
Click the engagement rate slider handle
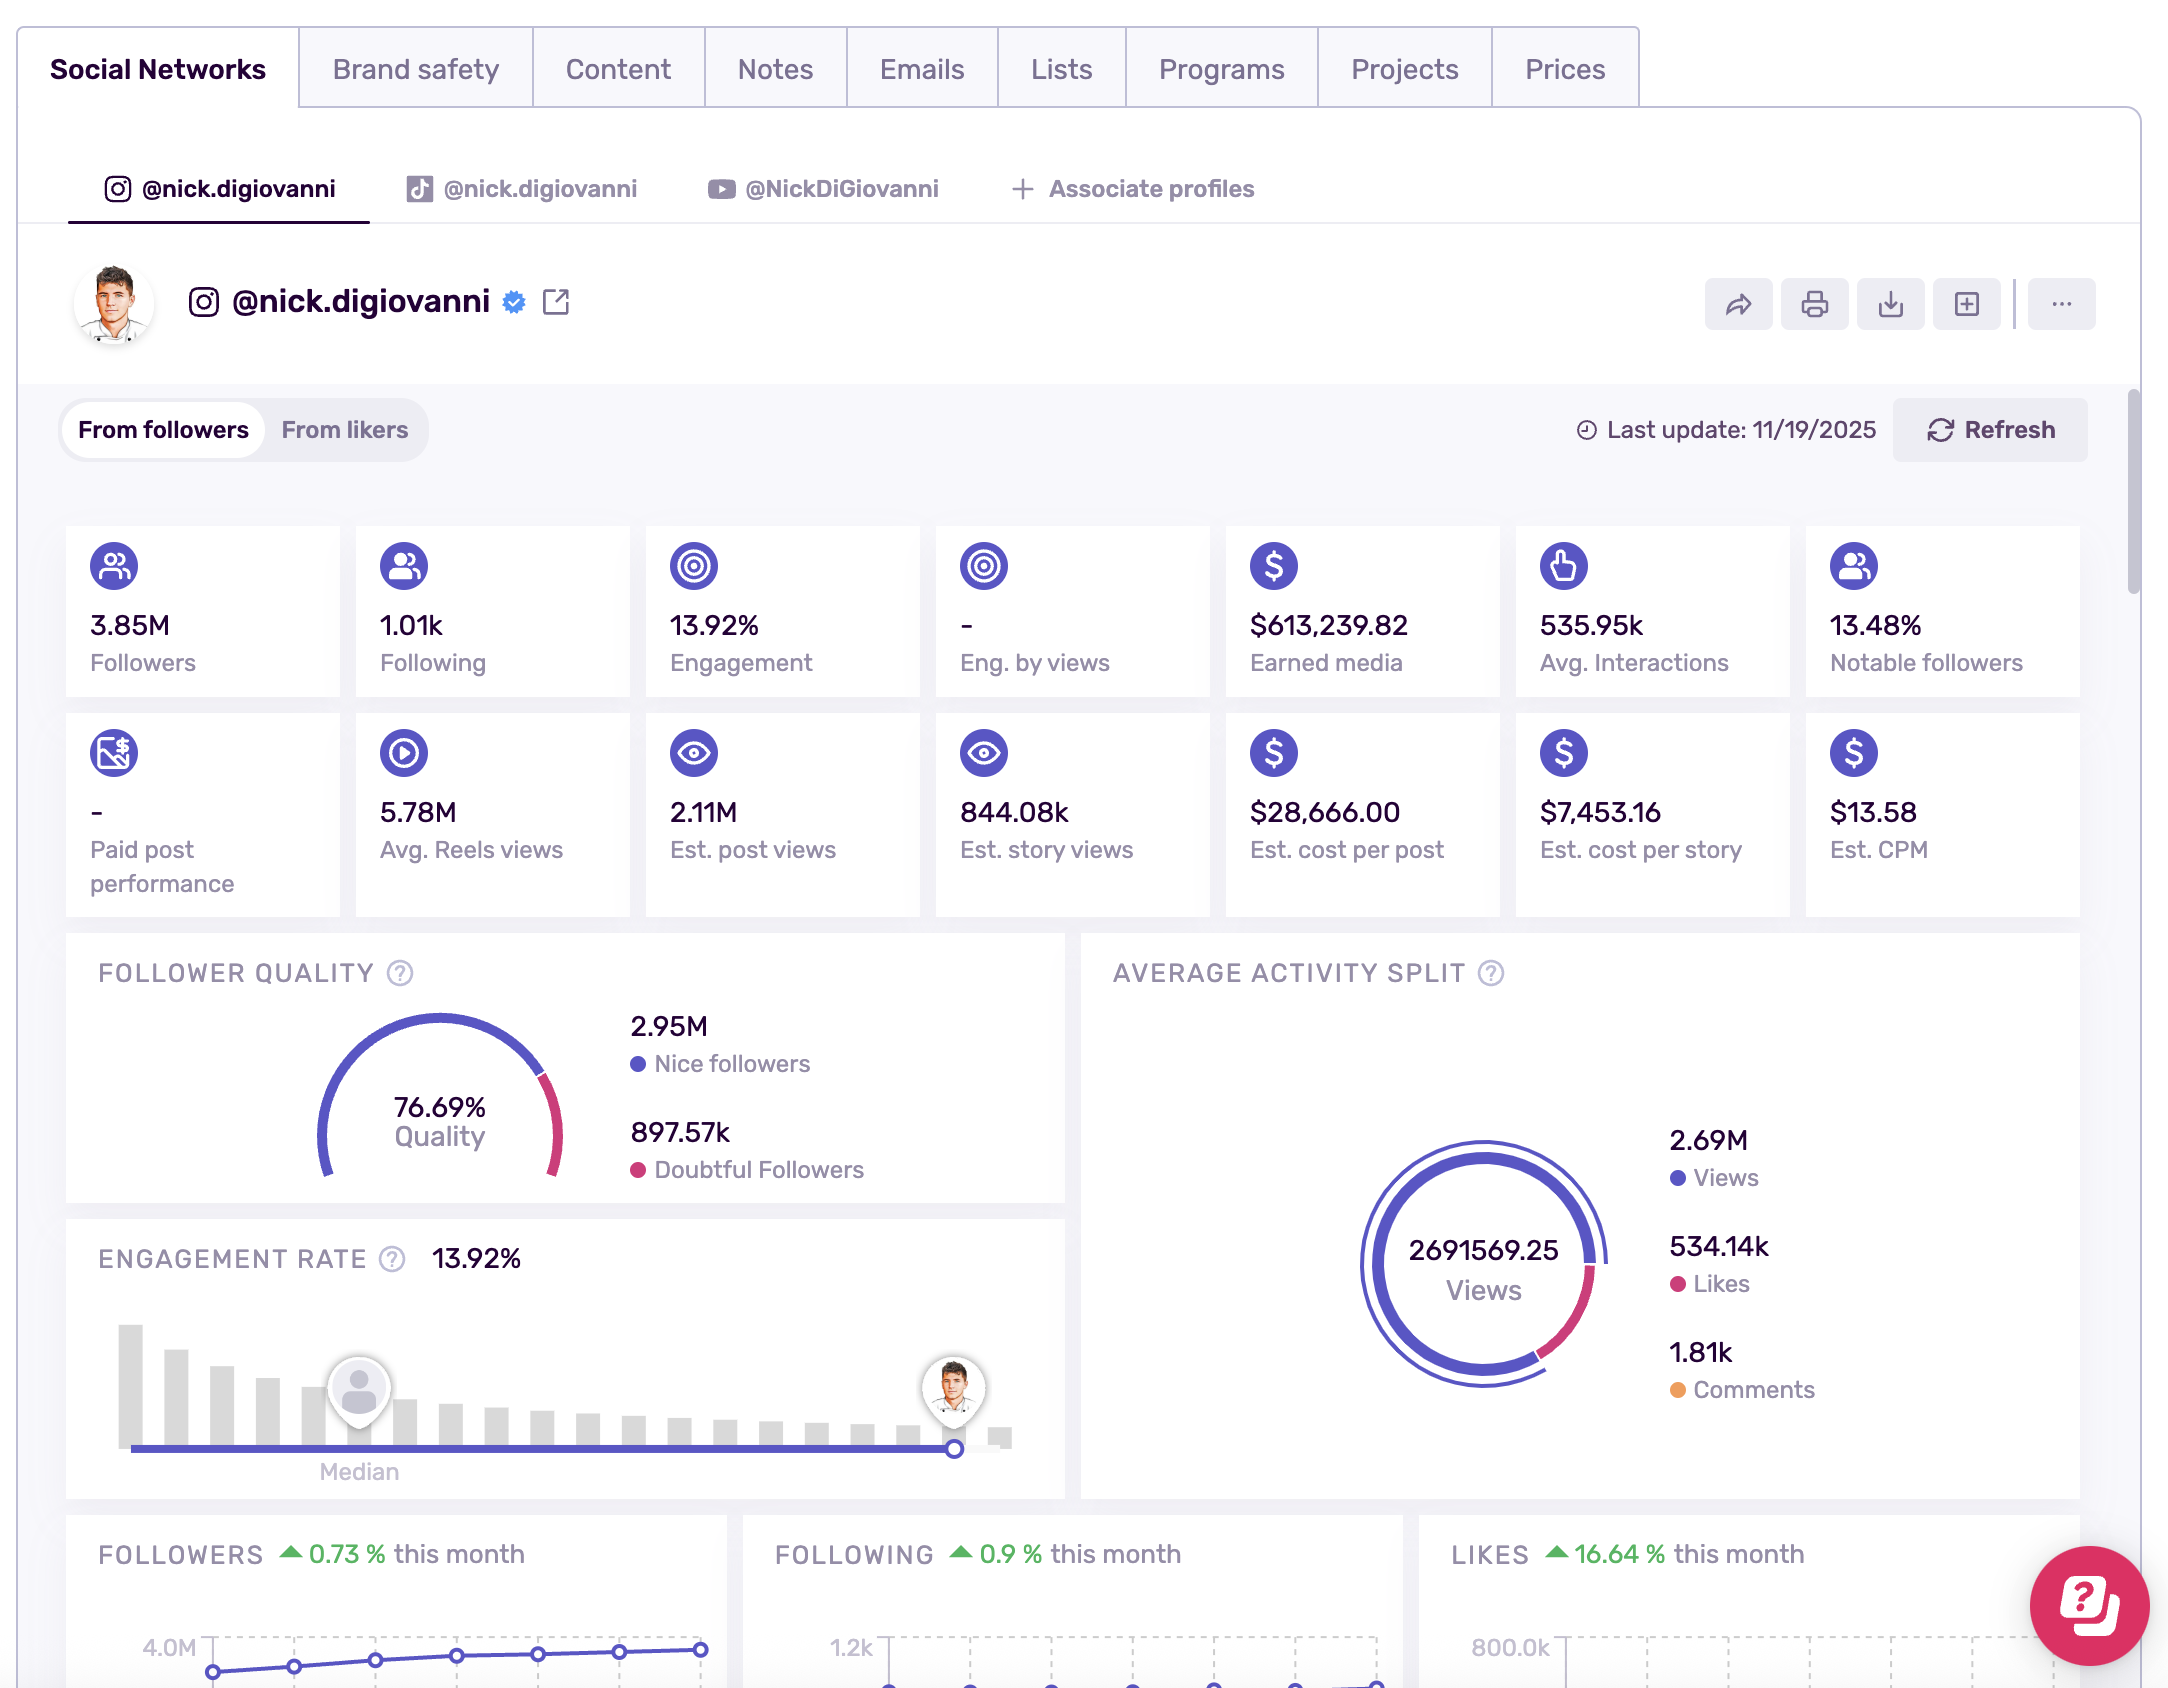(954, 1449)
